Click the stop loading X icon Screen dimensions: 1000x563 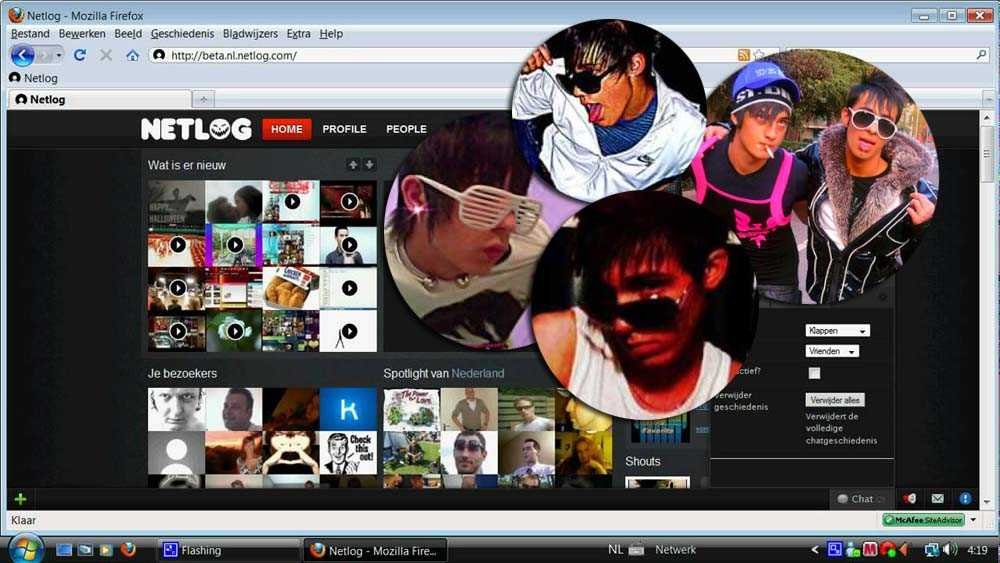(106, 55)
